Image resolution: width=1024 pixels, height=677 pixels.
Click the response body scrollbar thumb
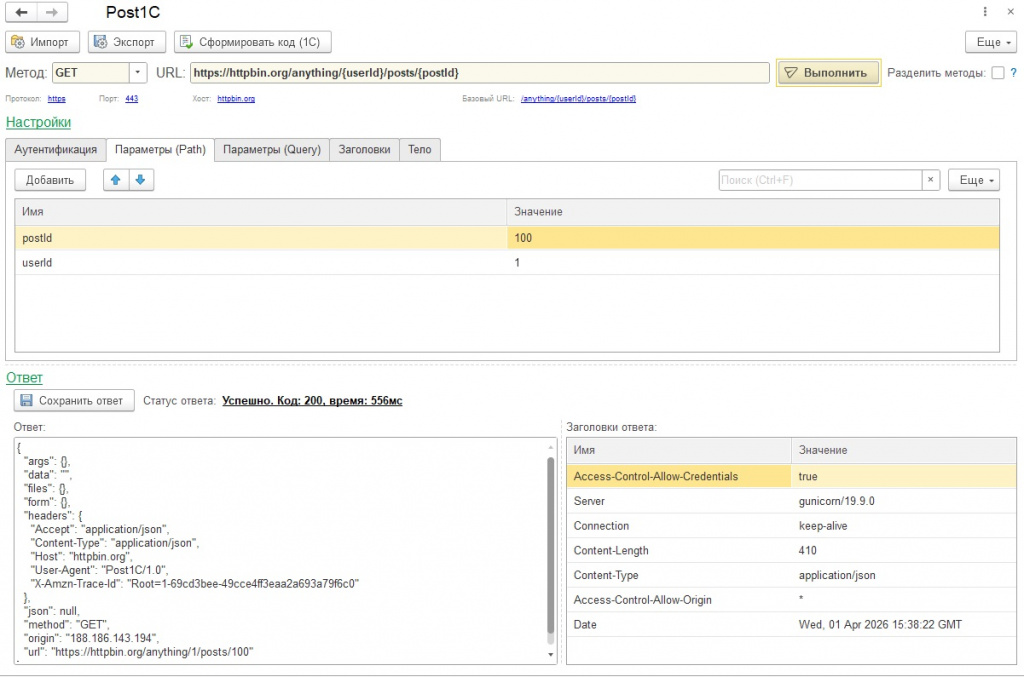551,545
